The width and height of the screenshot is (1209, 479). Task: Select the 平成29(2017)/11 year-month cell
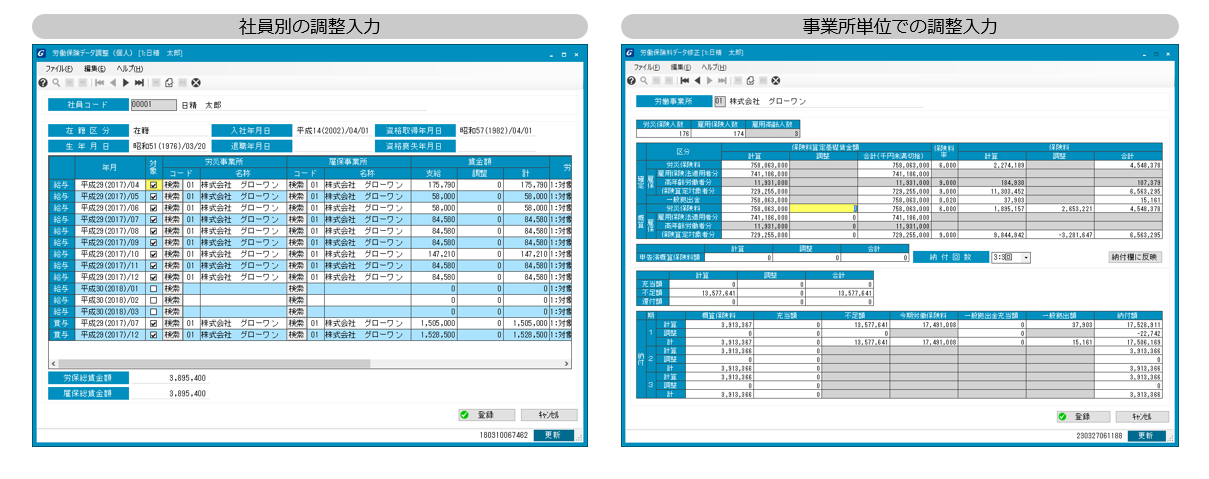pos(111,266)
